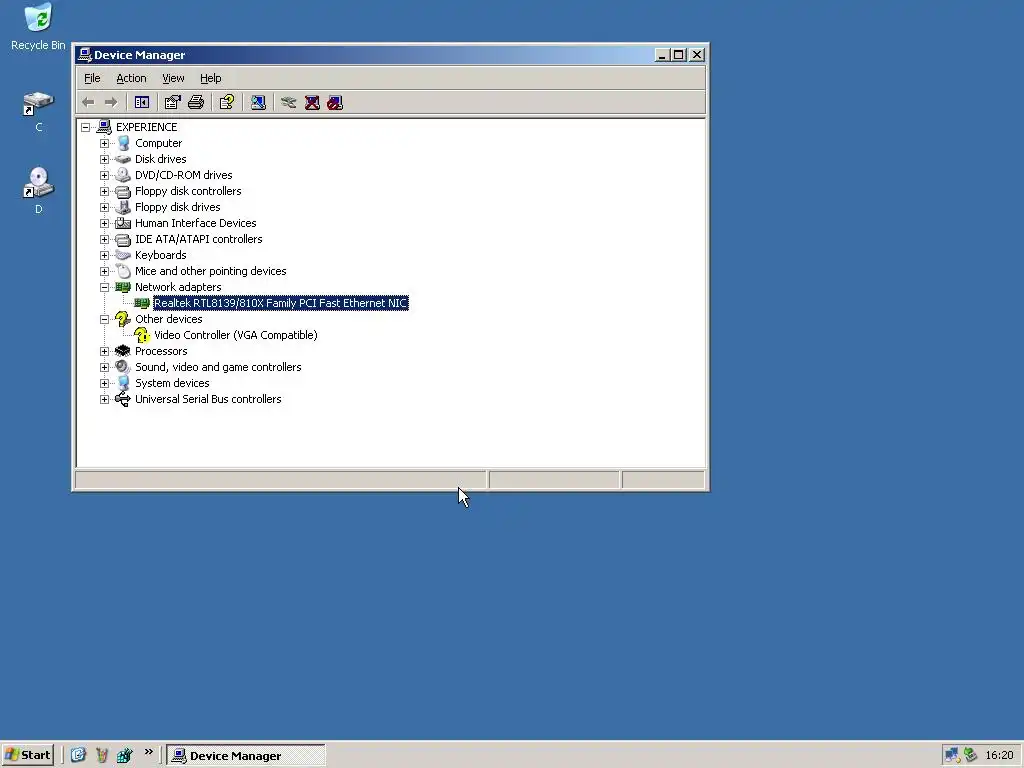Toggle the show/hide console tree toolbar icon

pos(142,103)
